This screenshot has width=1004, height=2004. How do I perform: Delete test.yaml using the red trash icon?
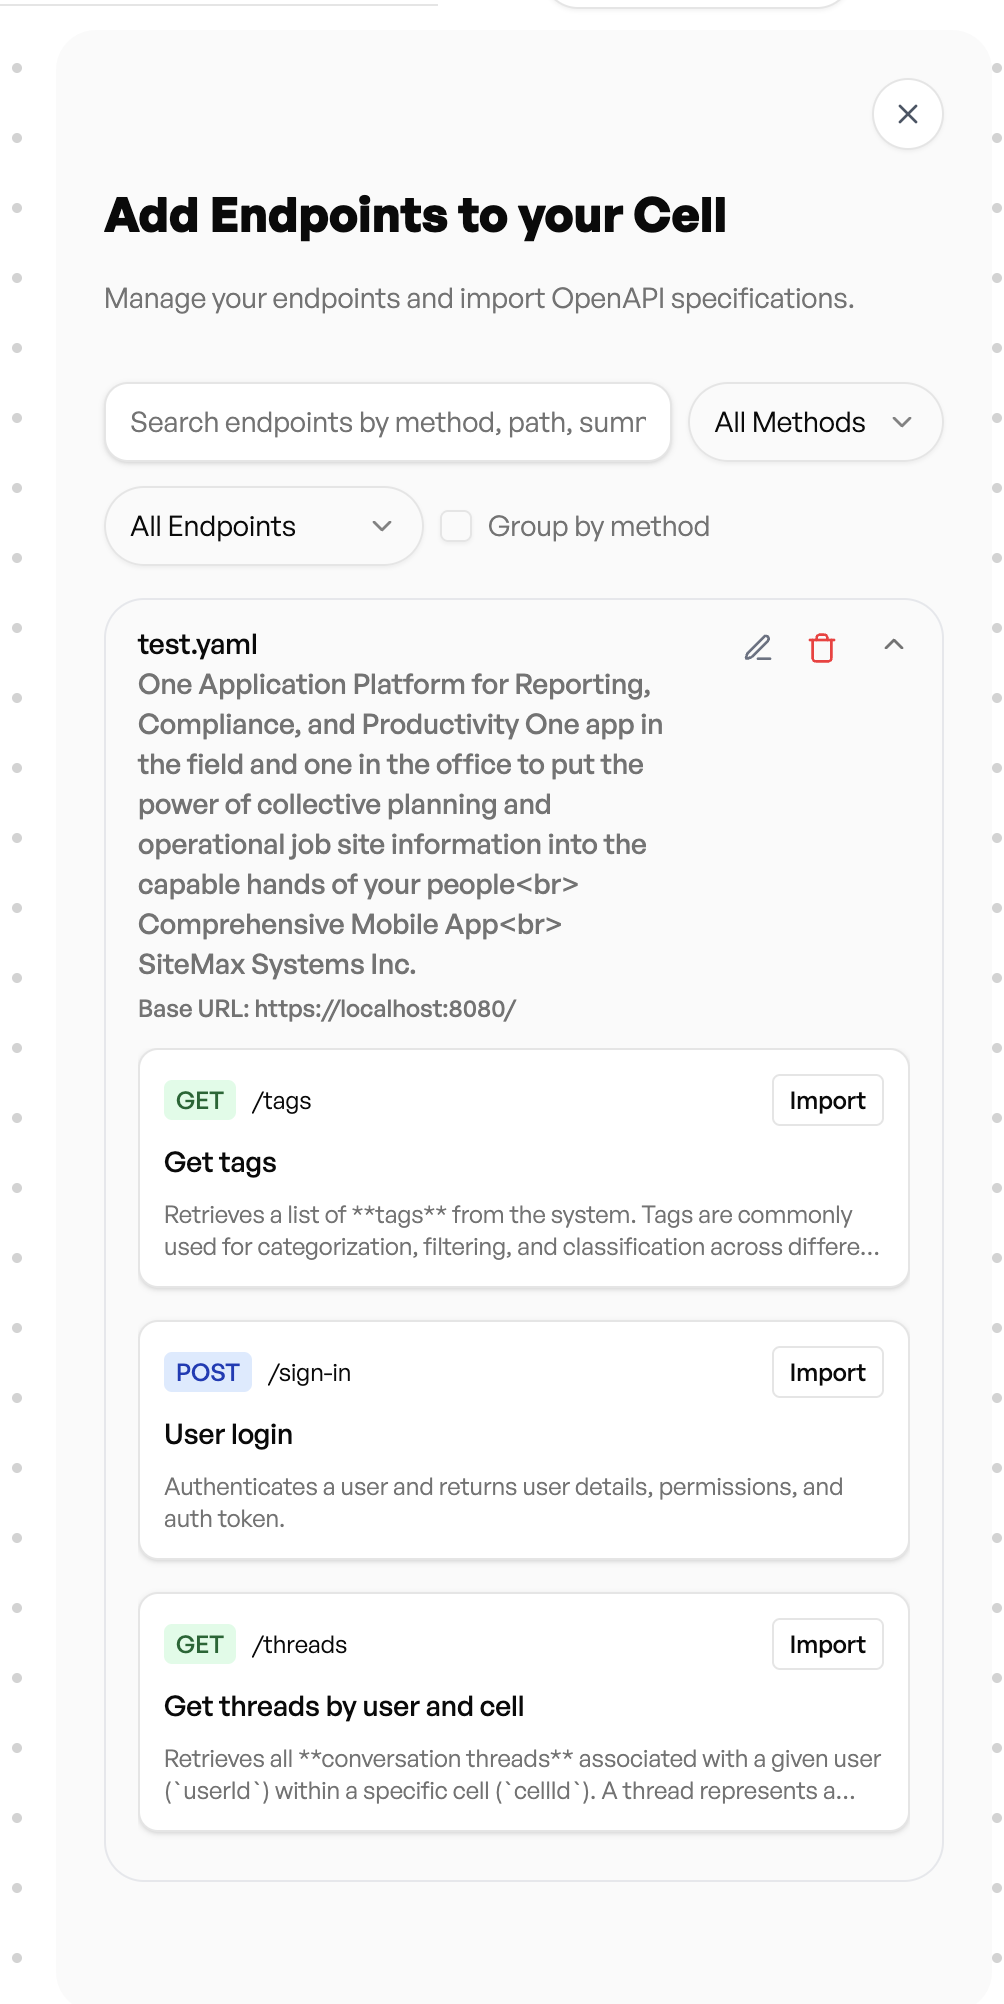pos(822,648)
